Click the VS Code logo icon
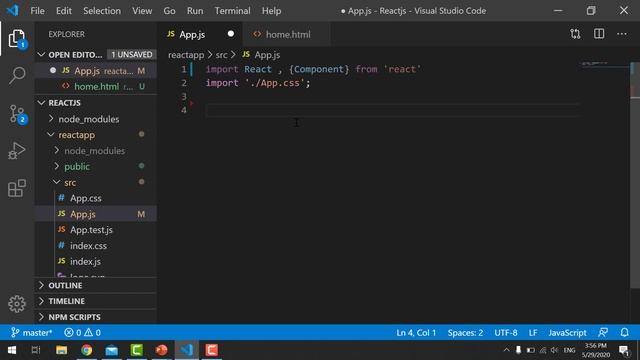This screenshot has height=360, width=640. click(x=12, y=10)
